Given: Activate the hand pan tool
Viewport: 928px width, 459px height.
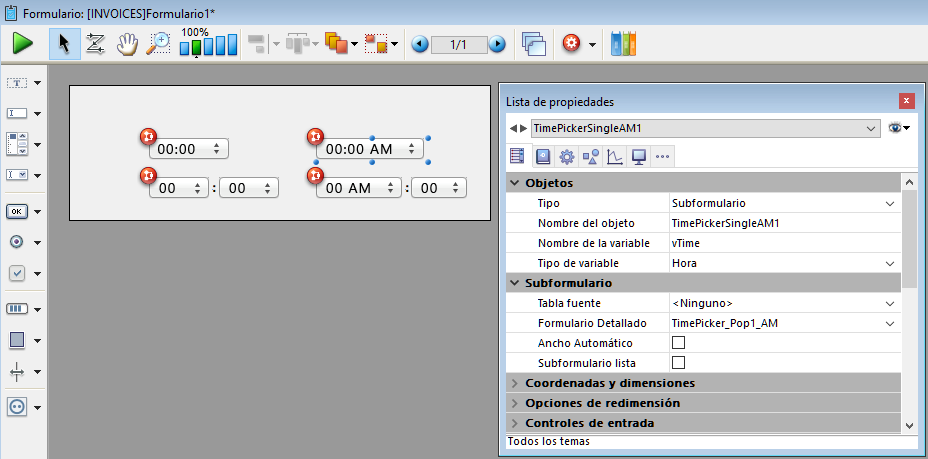Looking at the screenshot, I should 127,44.
